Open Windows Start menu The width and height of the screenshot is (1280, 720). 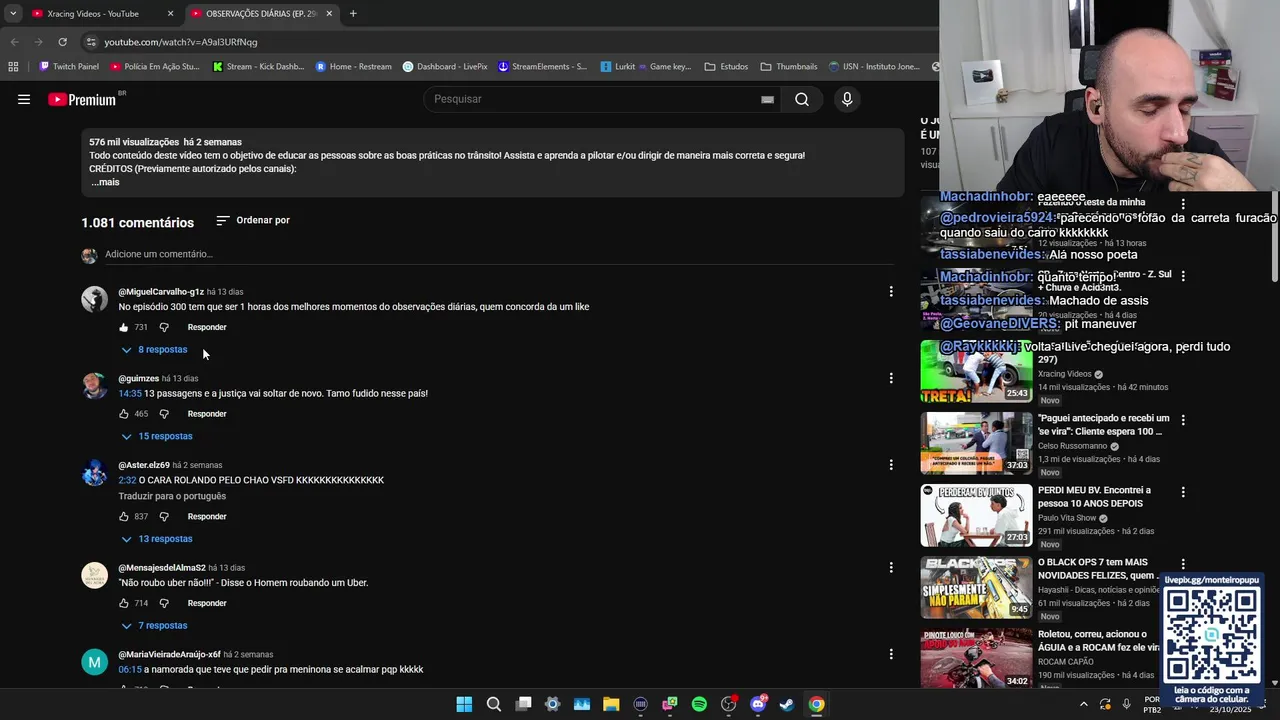(464, 704)
